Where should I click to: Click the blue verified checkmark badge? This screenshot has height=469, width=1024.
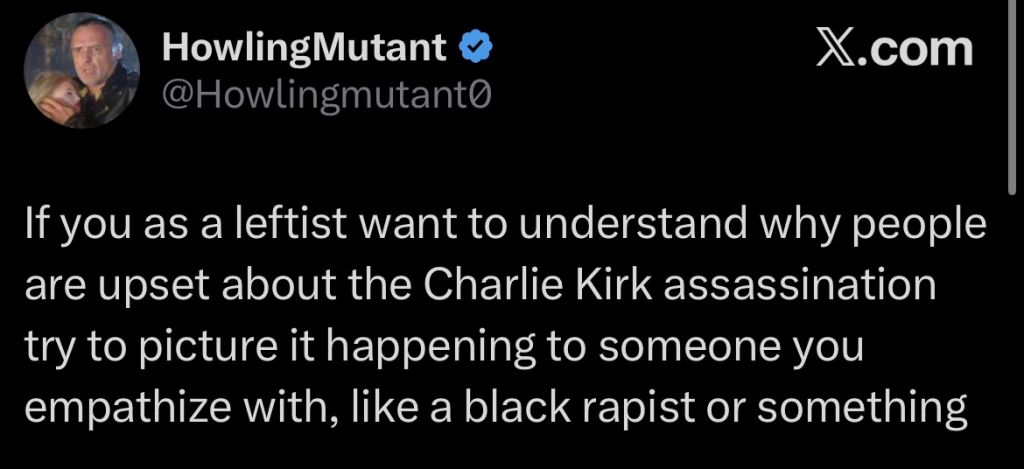pos(474,46)
